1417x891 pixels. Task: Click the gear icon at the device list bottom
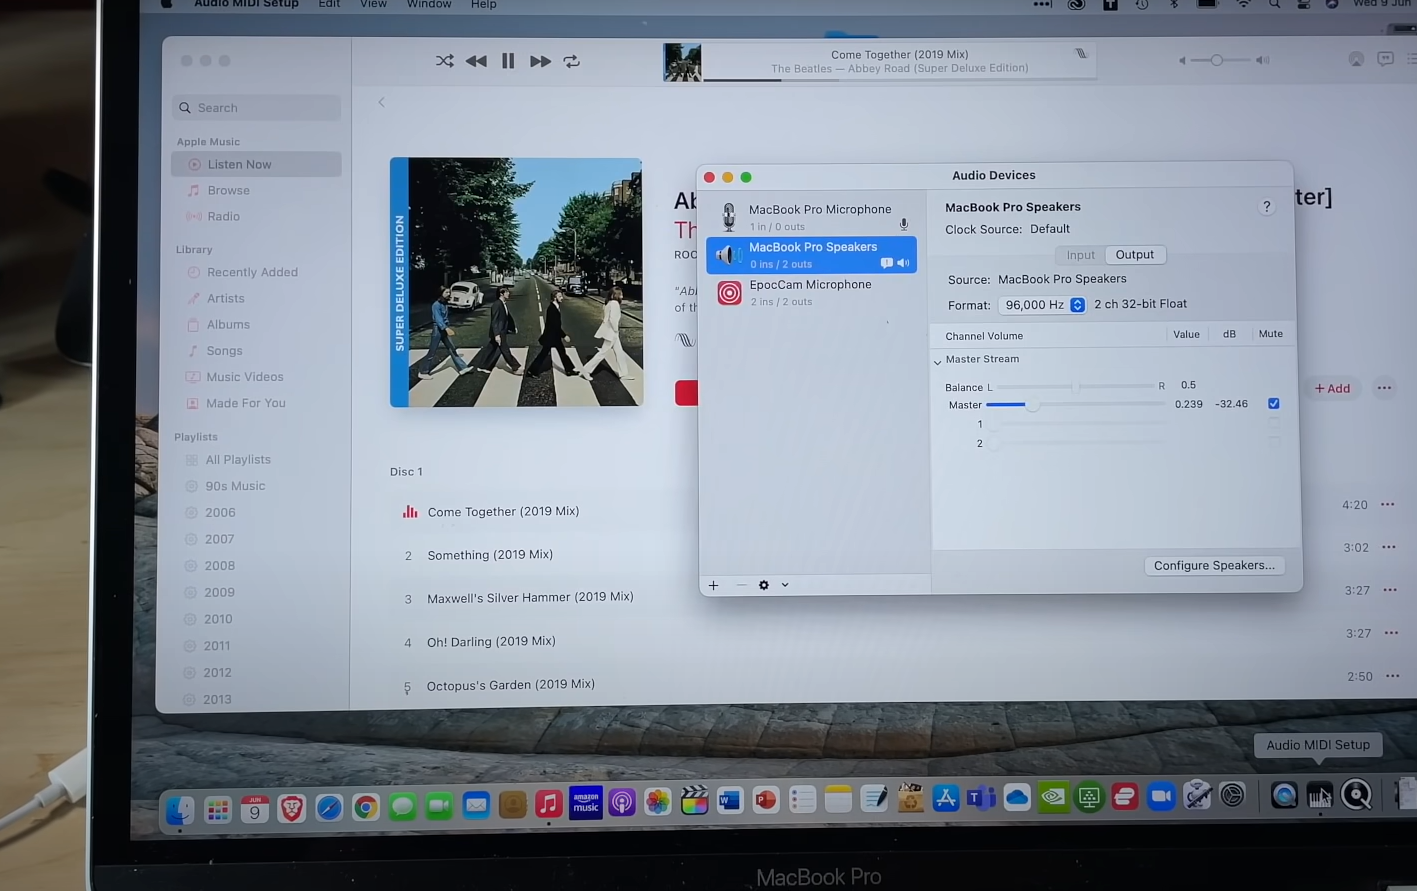tap(763, 585)
